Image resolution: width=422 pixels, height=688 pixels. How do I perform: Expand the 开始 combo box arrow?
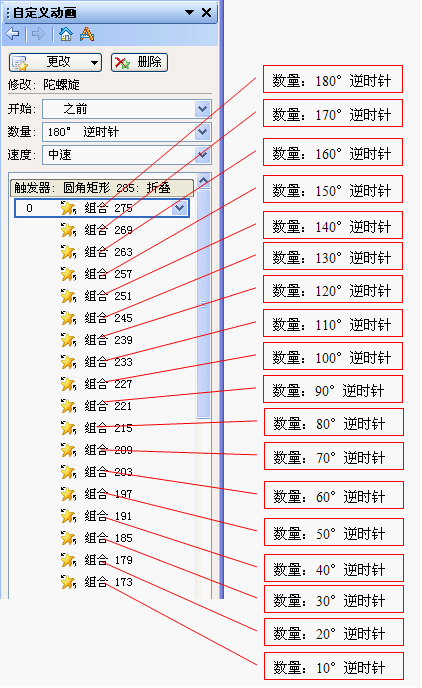click(x=202, y=109)
